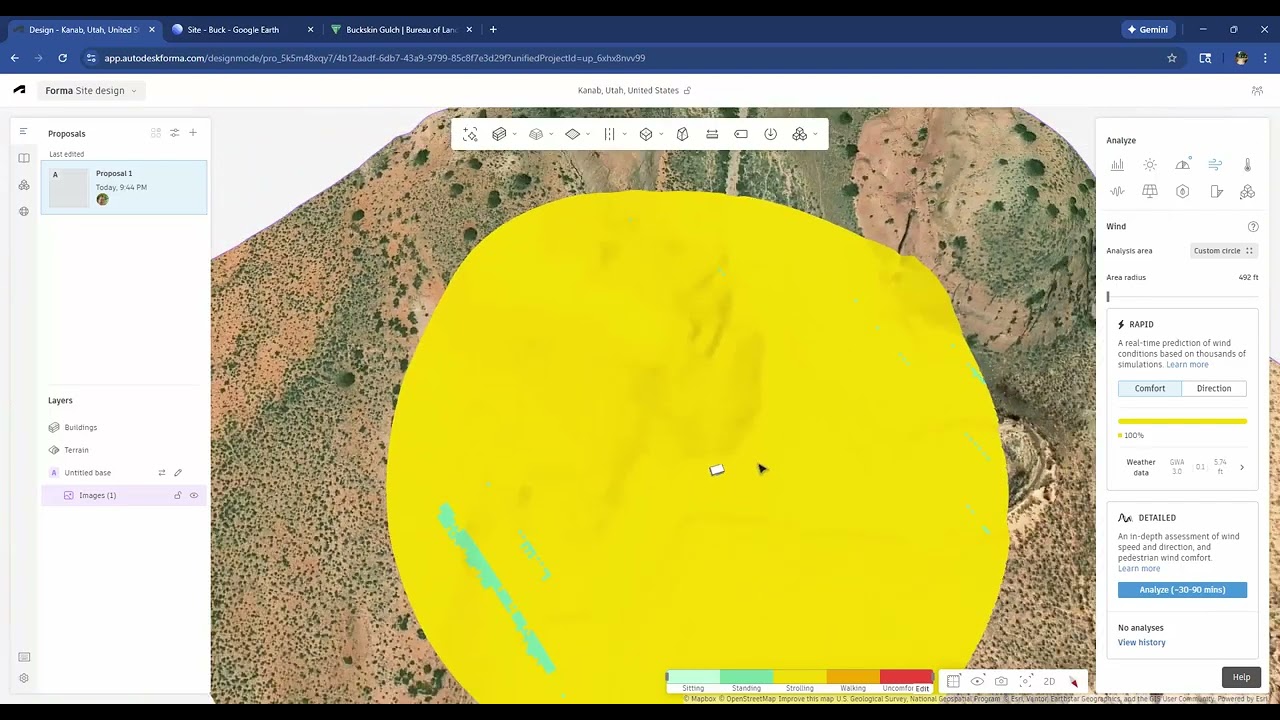This screenshot has width=1280, height=720.
Task: Open the stacked cubes library tool
Action: click(x=799, y=134)
